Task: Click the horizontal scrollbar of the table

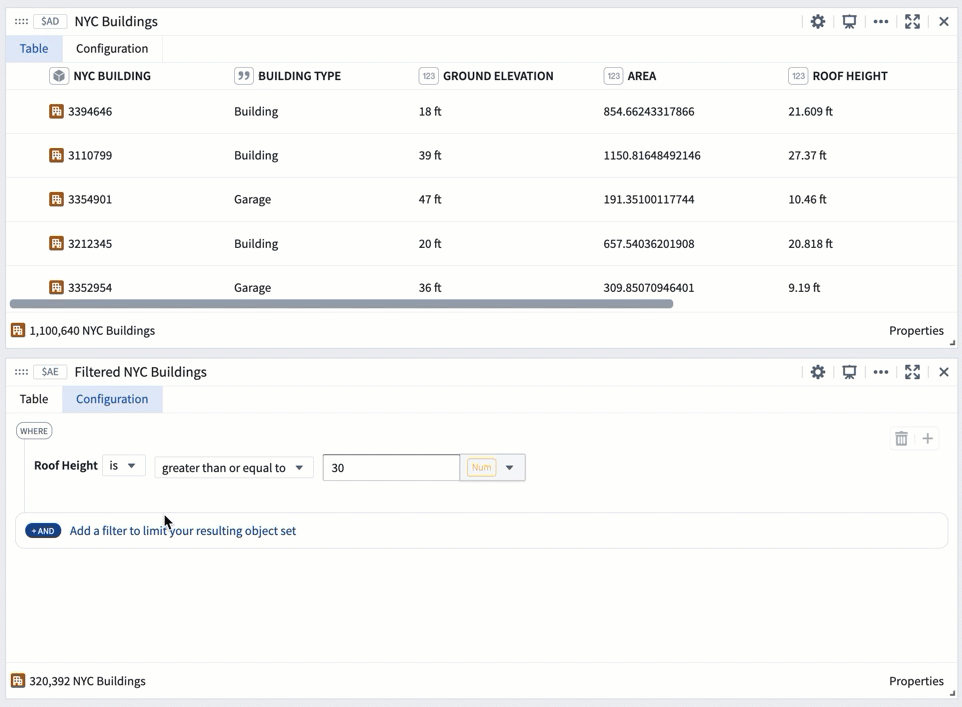Action: point(341,304)
